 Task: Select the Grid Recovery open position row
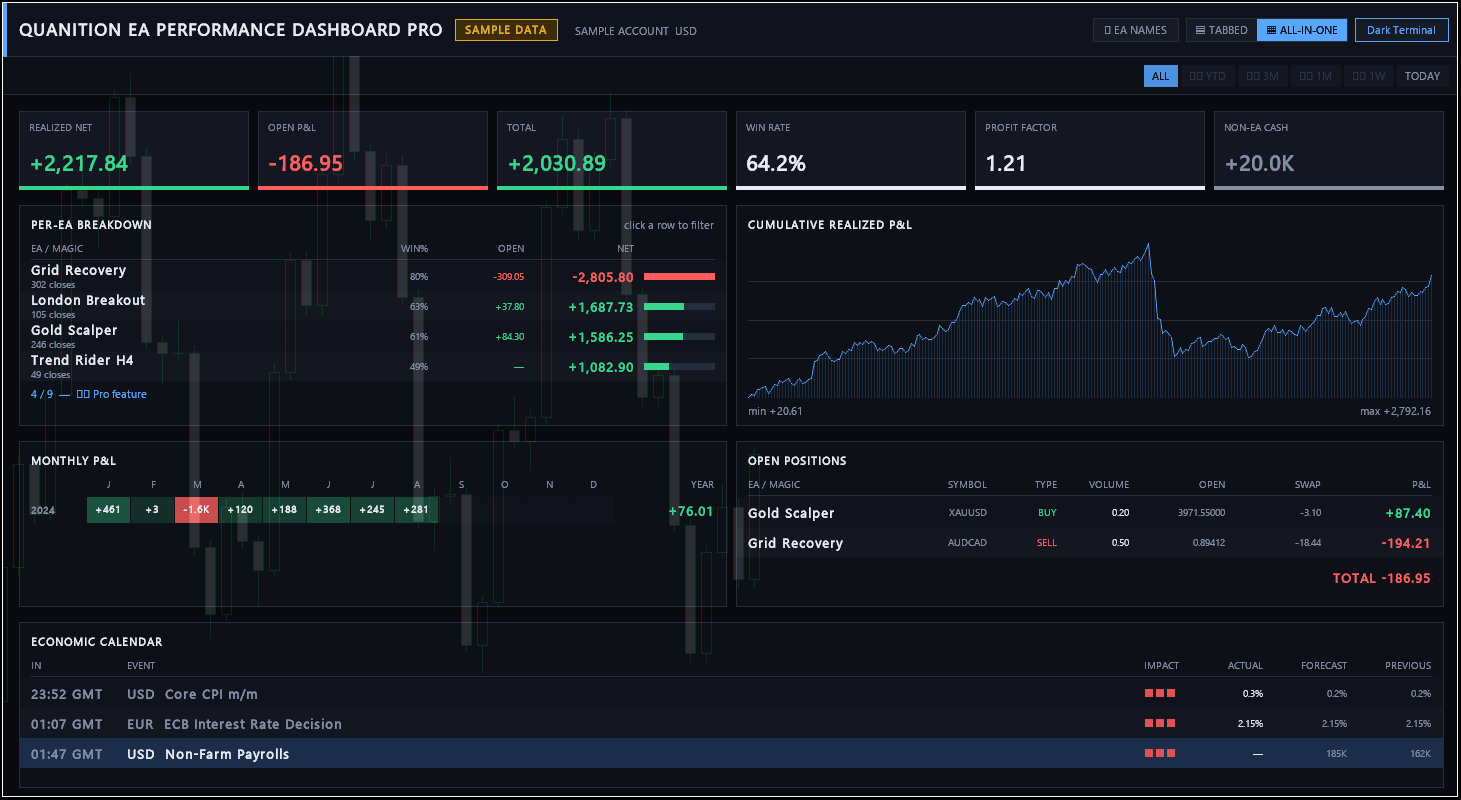(x=1090, y=543)
